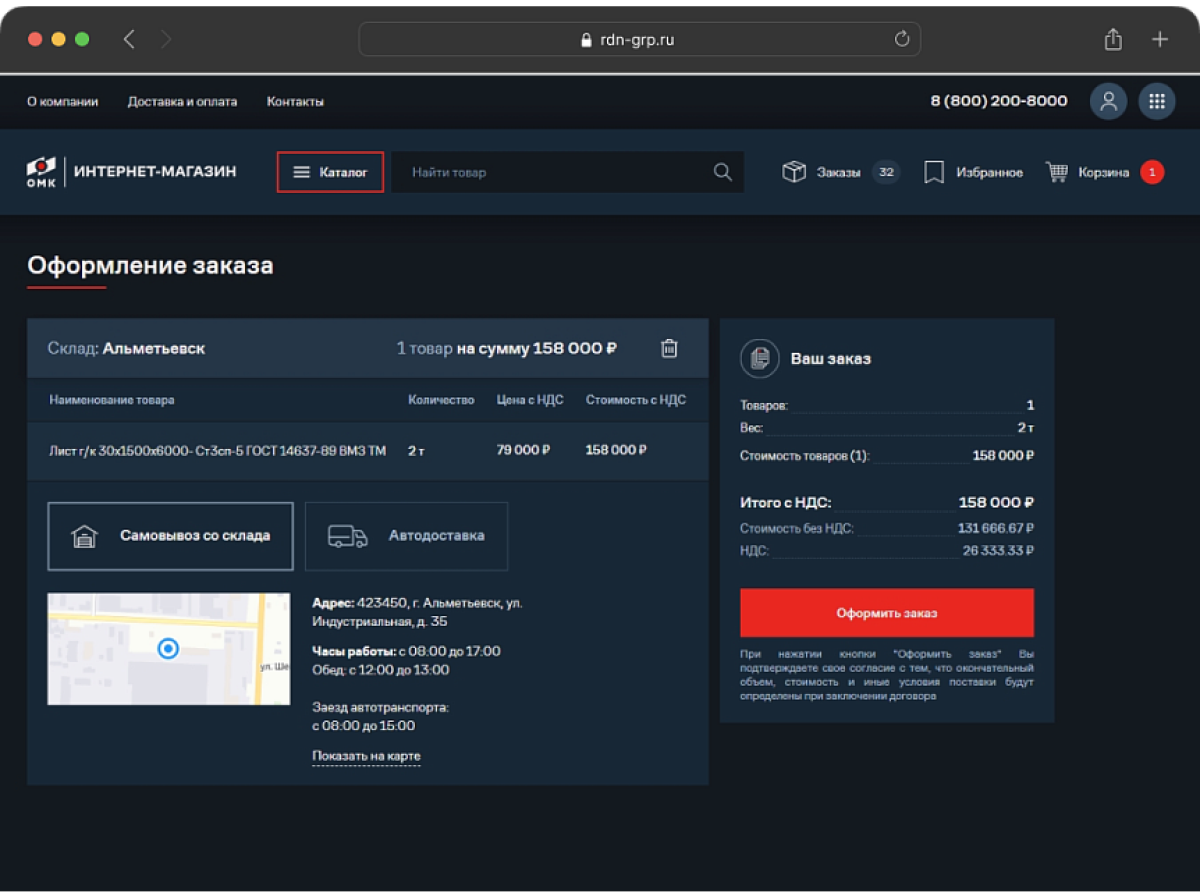Click the НДС: 26 333.33 ₽ value
This screenshot has width=1200, height=892.
(998, 551)
